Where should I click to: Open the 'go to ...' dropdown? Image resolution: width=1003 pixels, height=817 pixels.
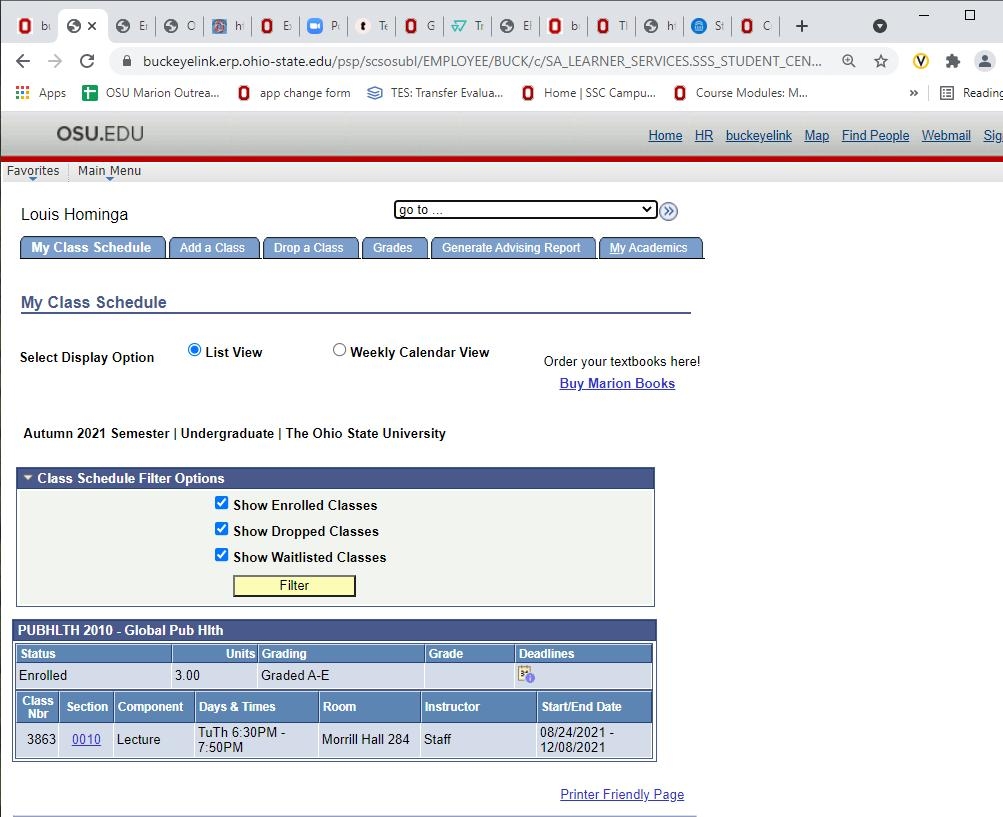coord(525,210)
